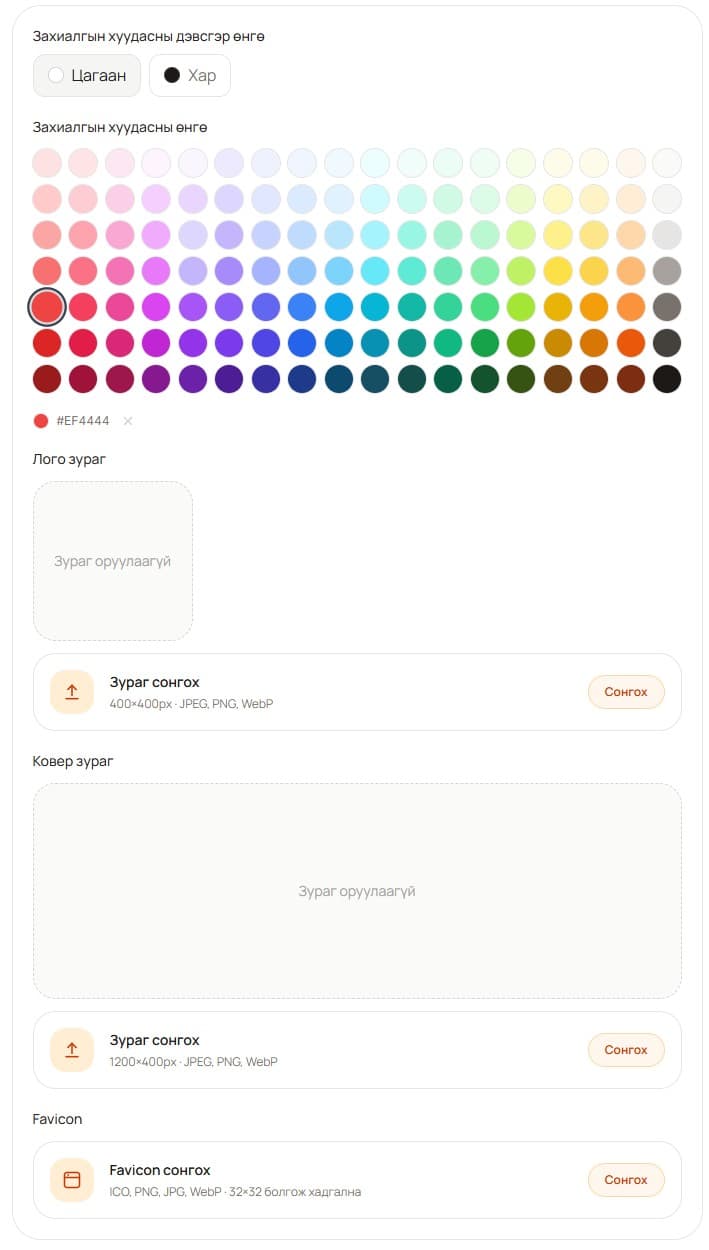Click the empty cover image preview area
This screenshot has height=1250, width=709.
[x=357, y=891]
